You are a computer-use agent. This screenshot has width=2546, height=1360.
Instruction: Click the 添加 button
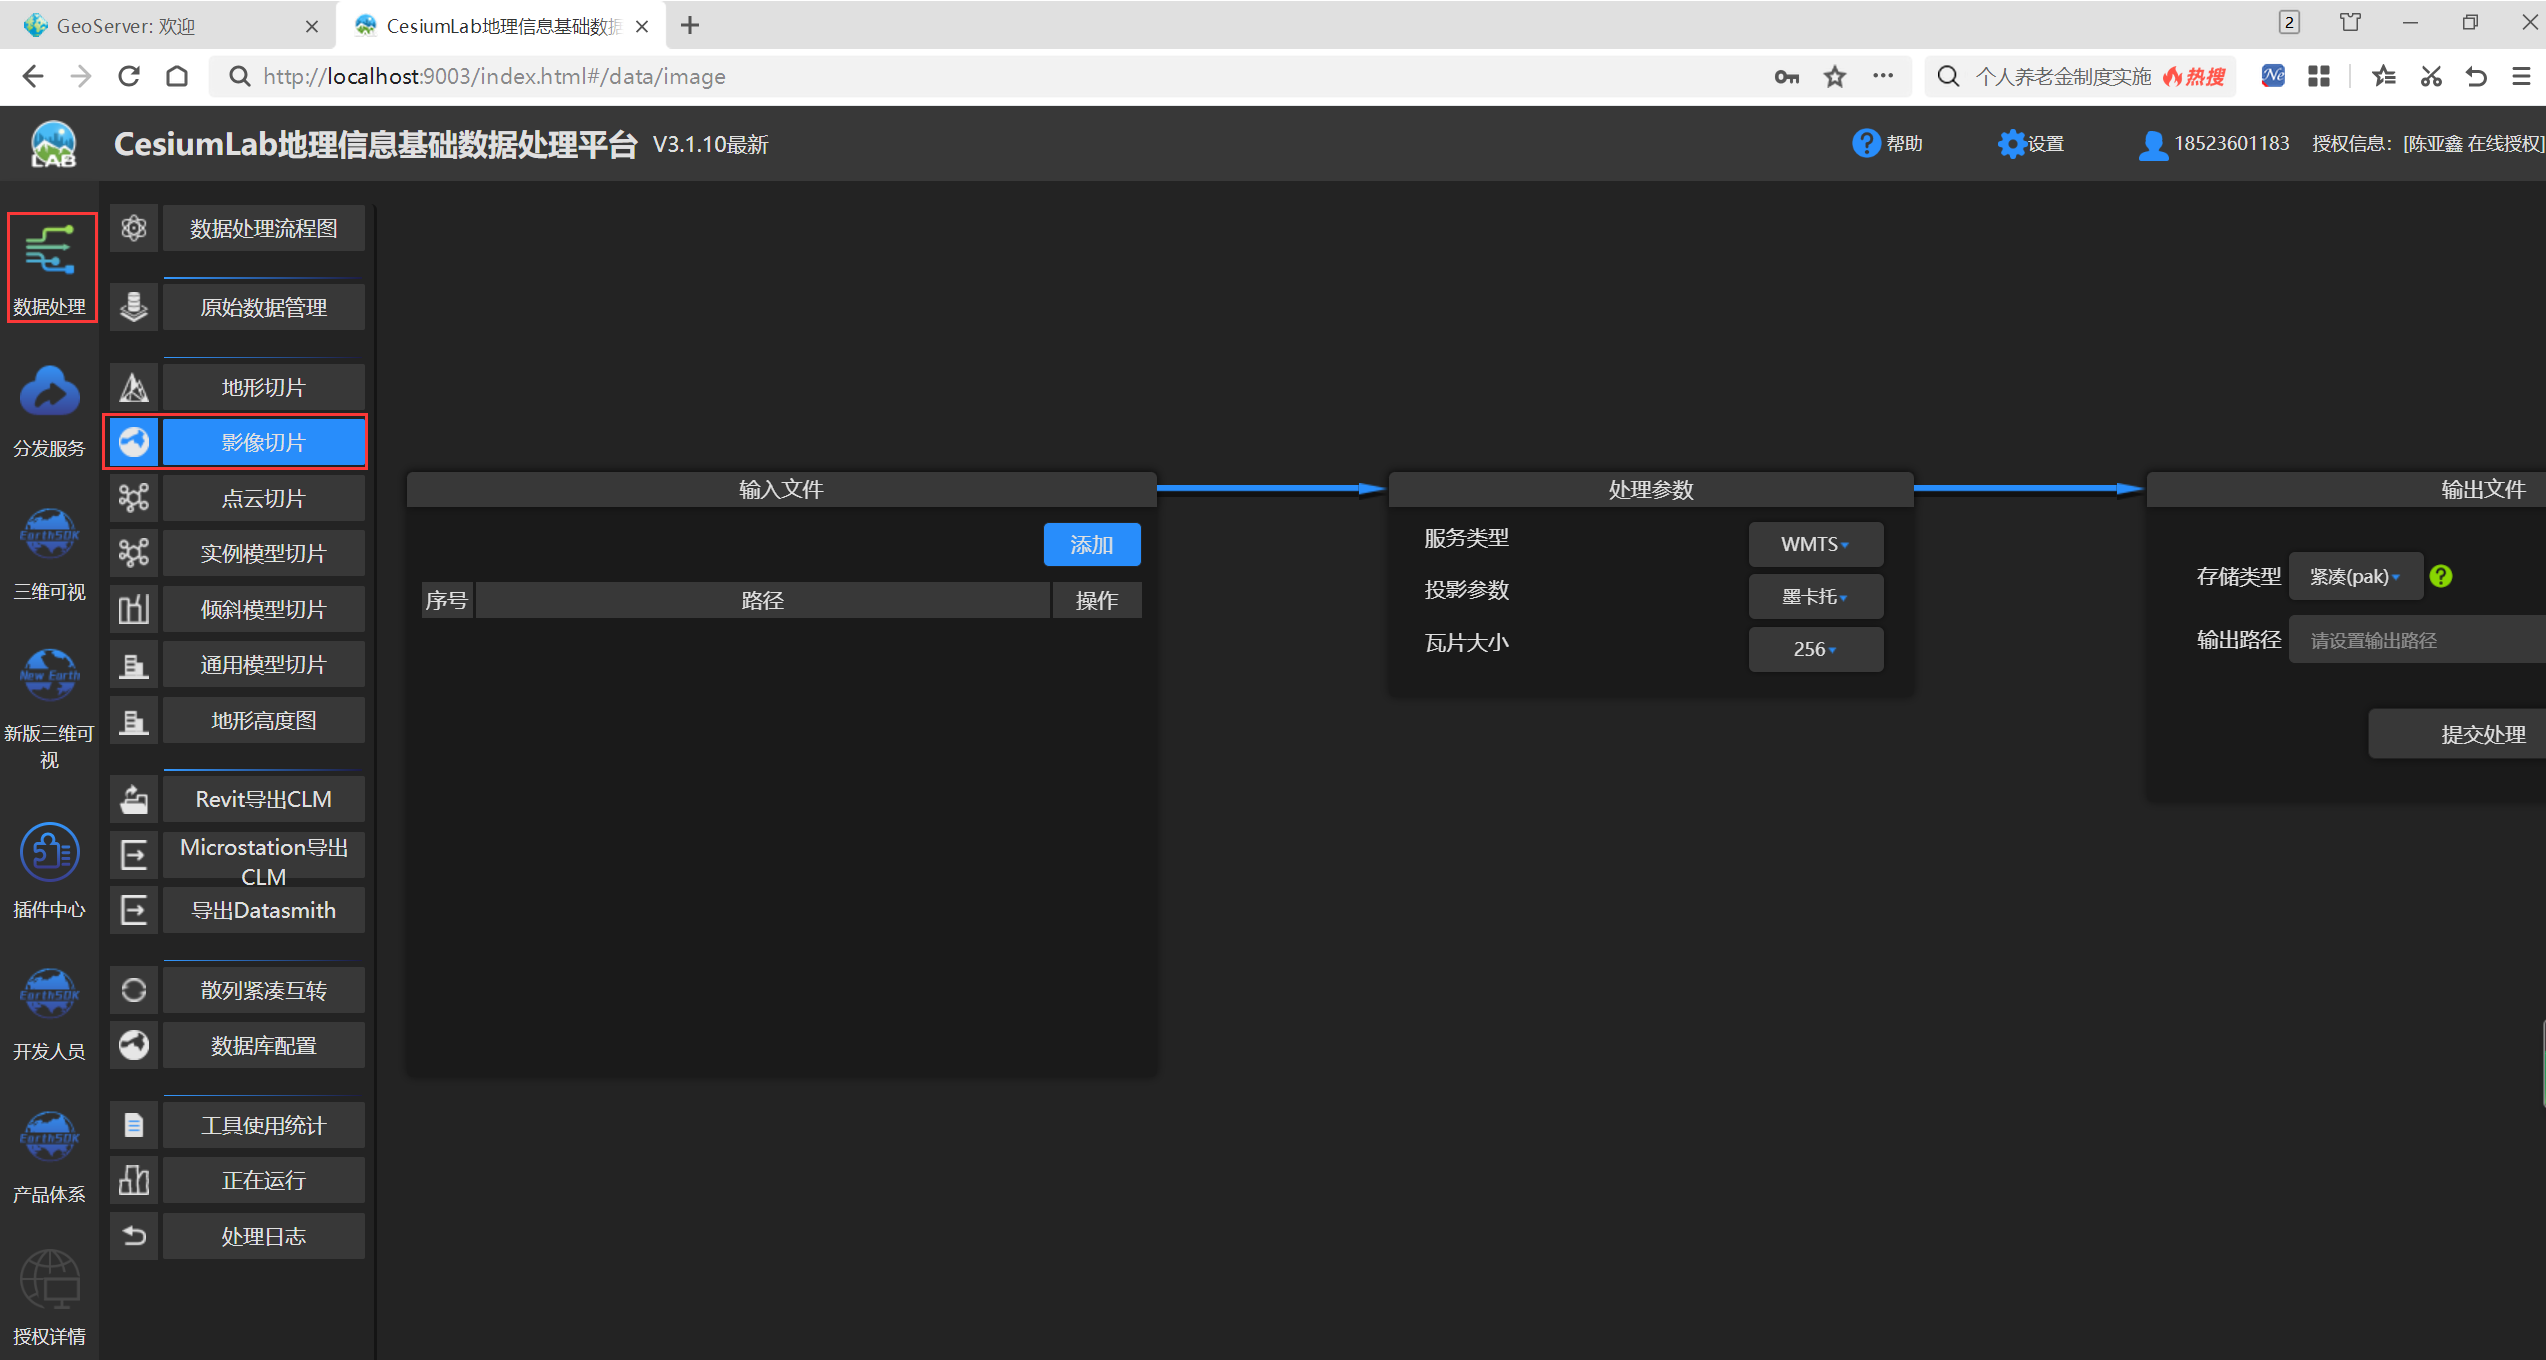[1092, 544]
